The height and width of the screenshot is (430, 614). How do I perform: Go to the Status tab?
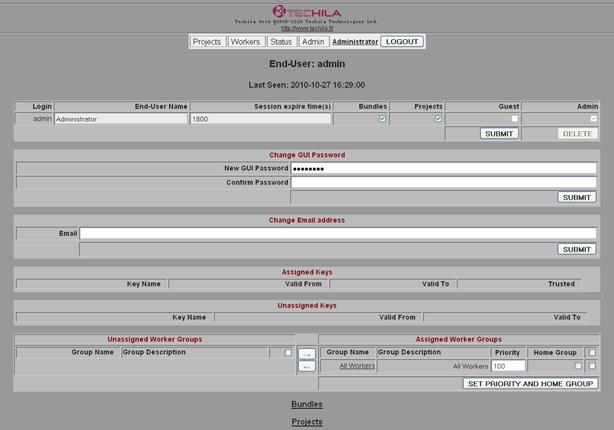coord(281,42)
